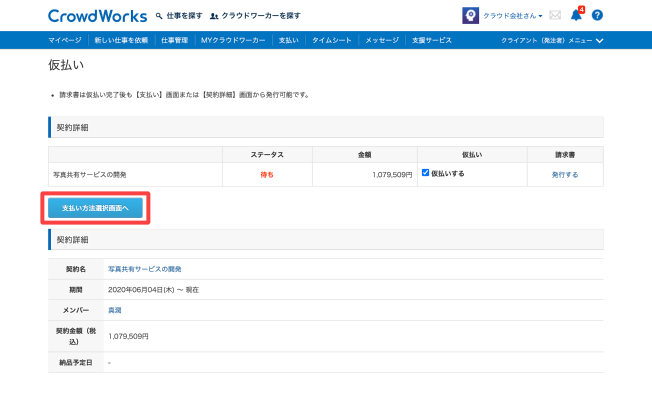Open the 写真共有サービスの開発 contract name link
Viewport: 652px width, 400px height.
click(x=145, y=269)
